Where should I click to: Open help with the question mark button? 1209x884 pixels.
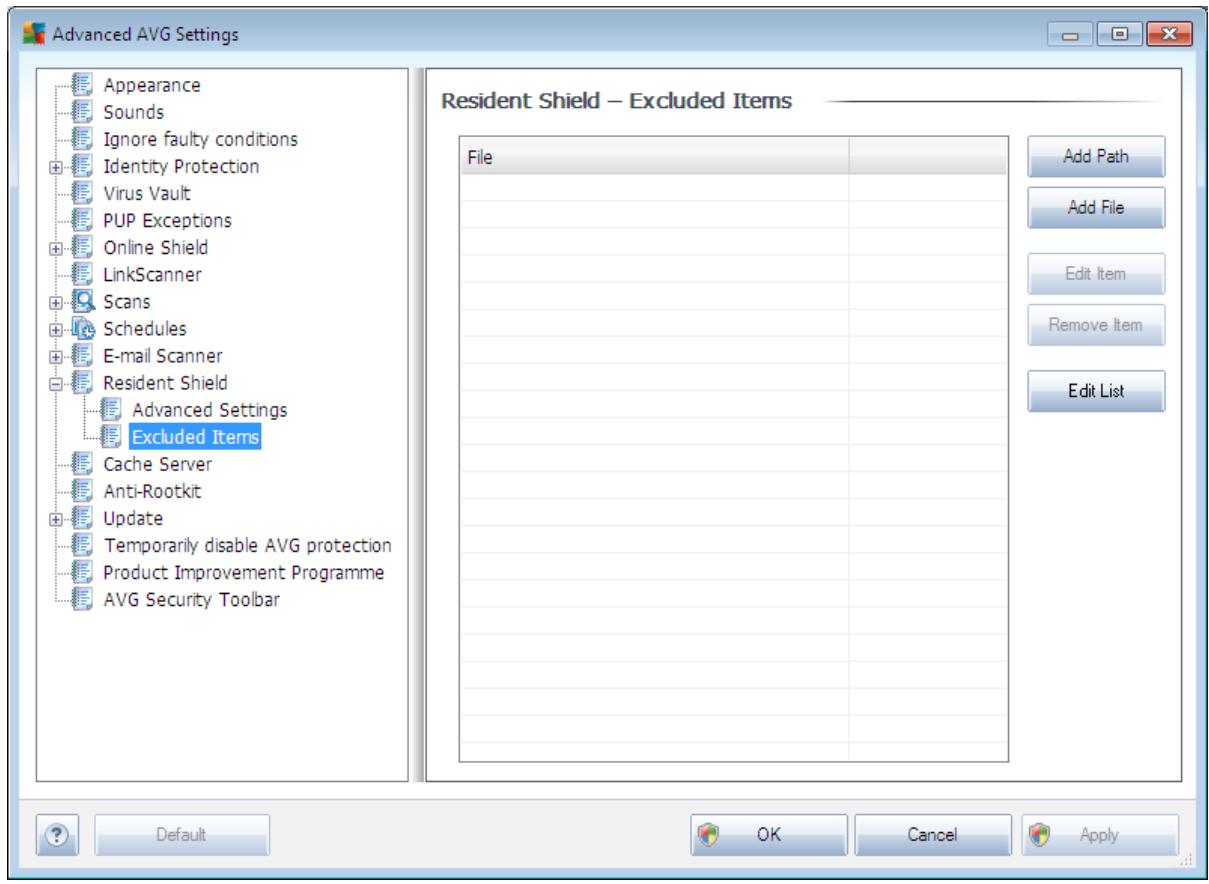(58, 833)
